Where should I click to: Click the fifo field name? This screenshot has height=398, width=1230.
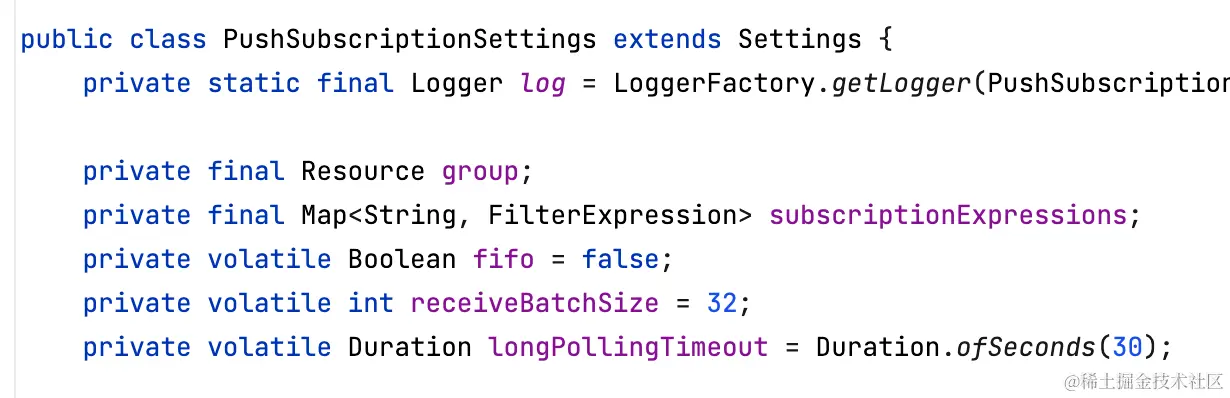pos(503,259)
